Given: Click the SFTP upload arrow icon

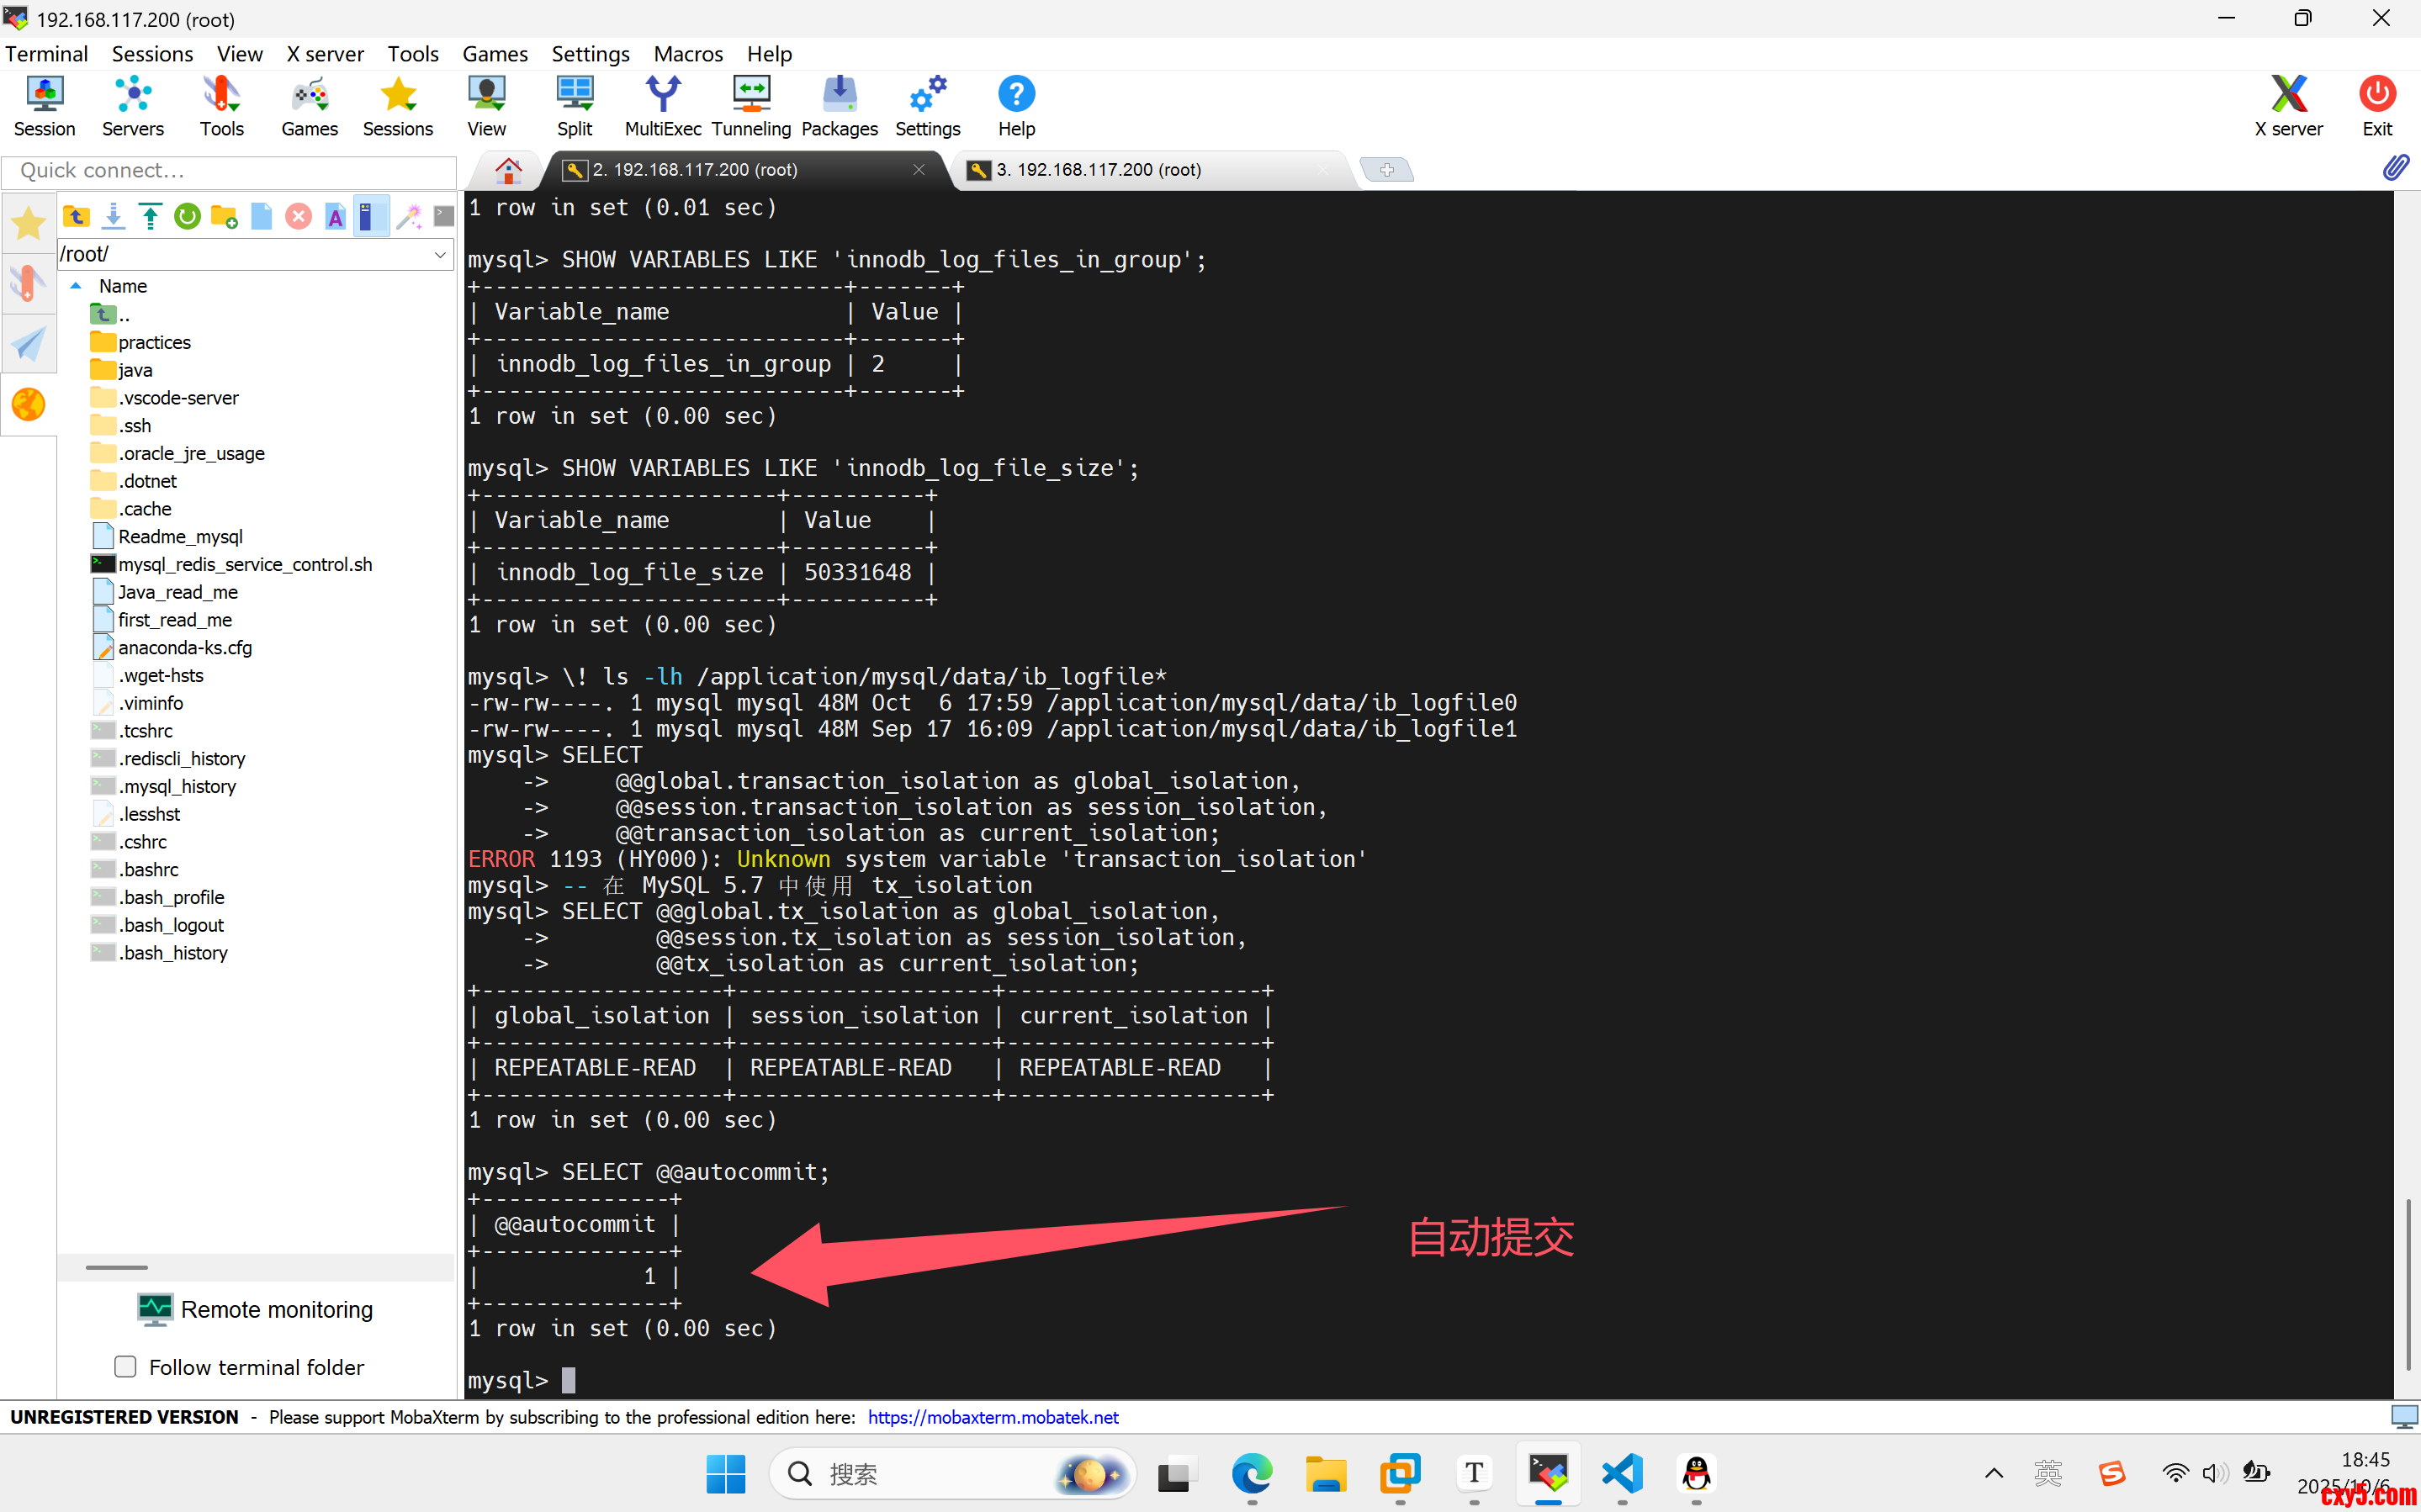Looking at the screenshot, I should pyautogui.click(x=150, y=217).
